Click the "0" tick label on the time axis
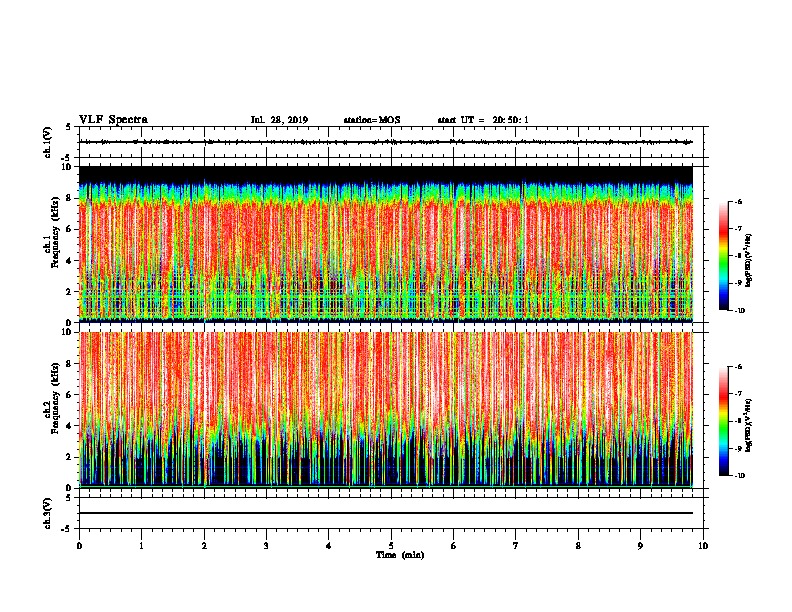This screenshot has height=612, width=792. tap(79, 546)
